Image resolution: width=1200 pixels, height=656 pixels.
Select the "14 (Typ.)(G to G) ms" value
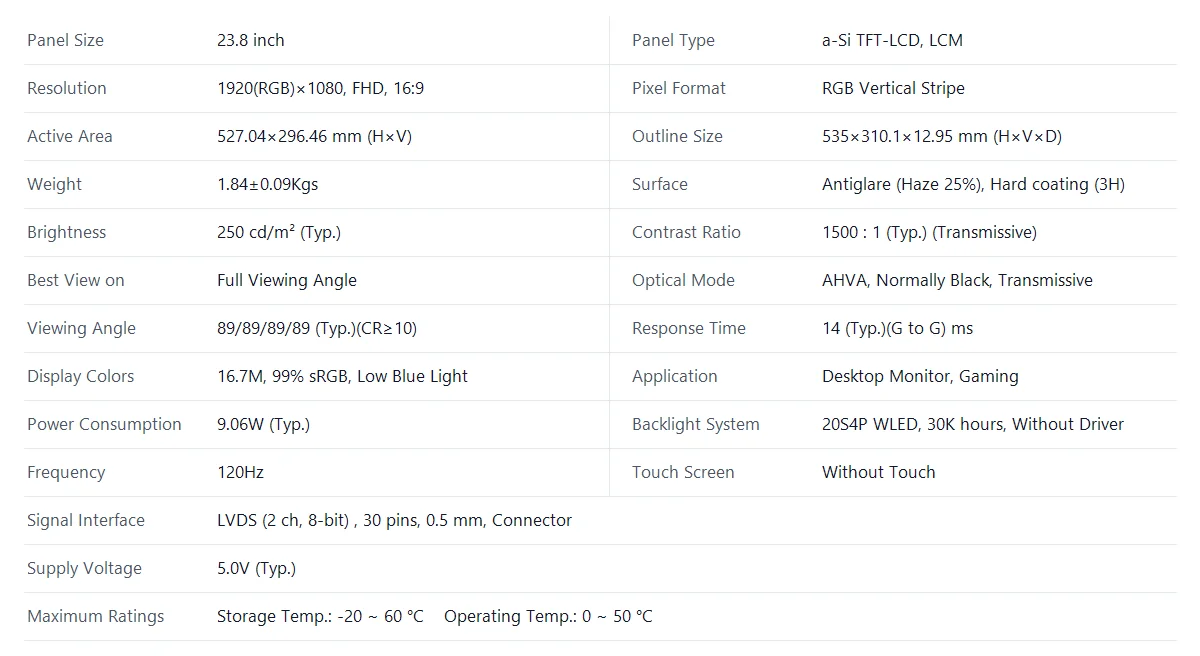pos(897,328)
